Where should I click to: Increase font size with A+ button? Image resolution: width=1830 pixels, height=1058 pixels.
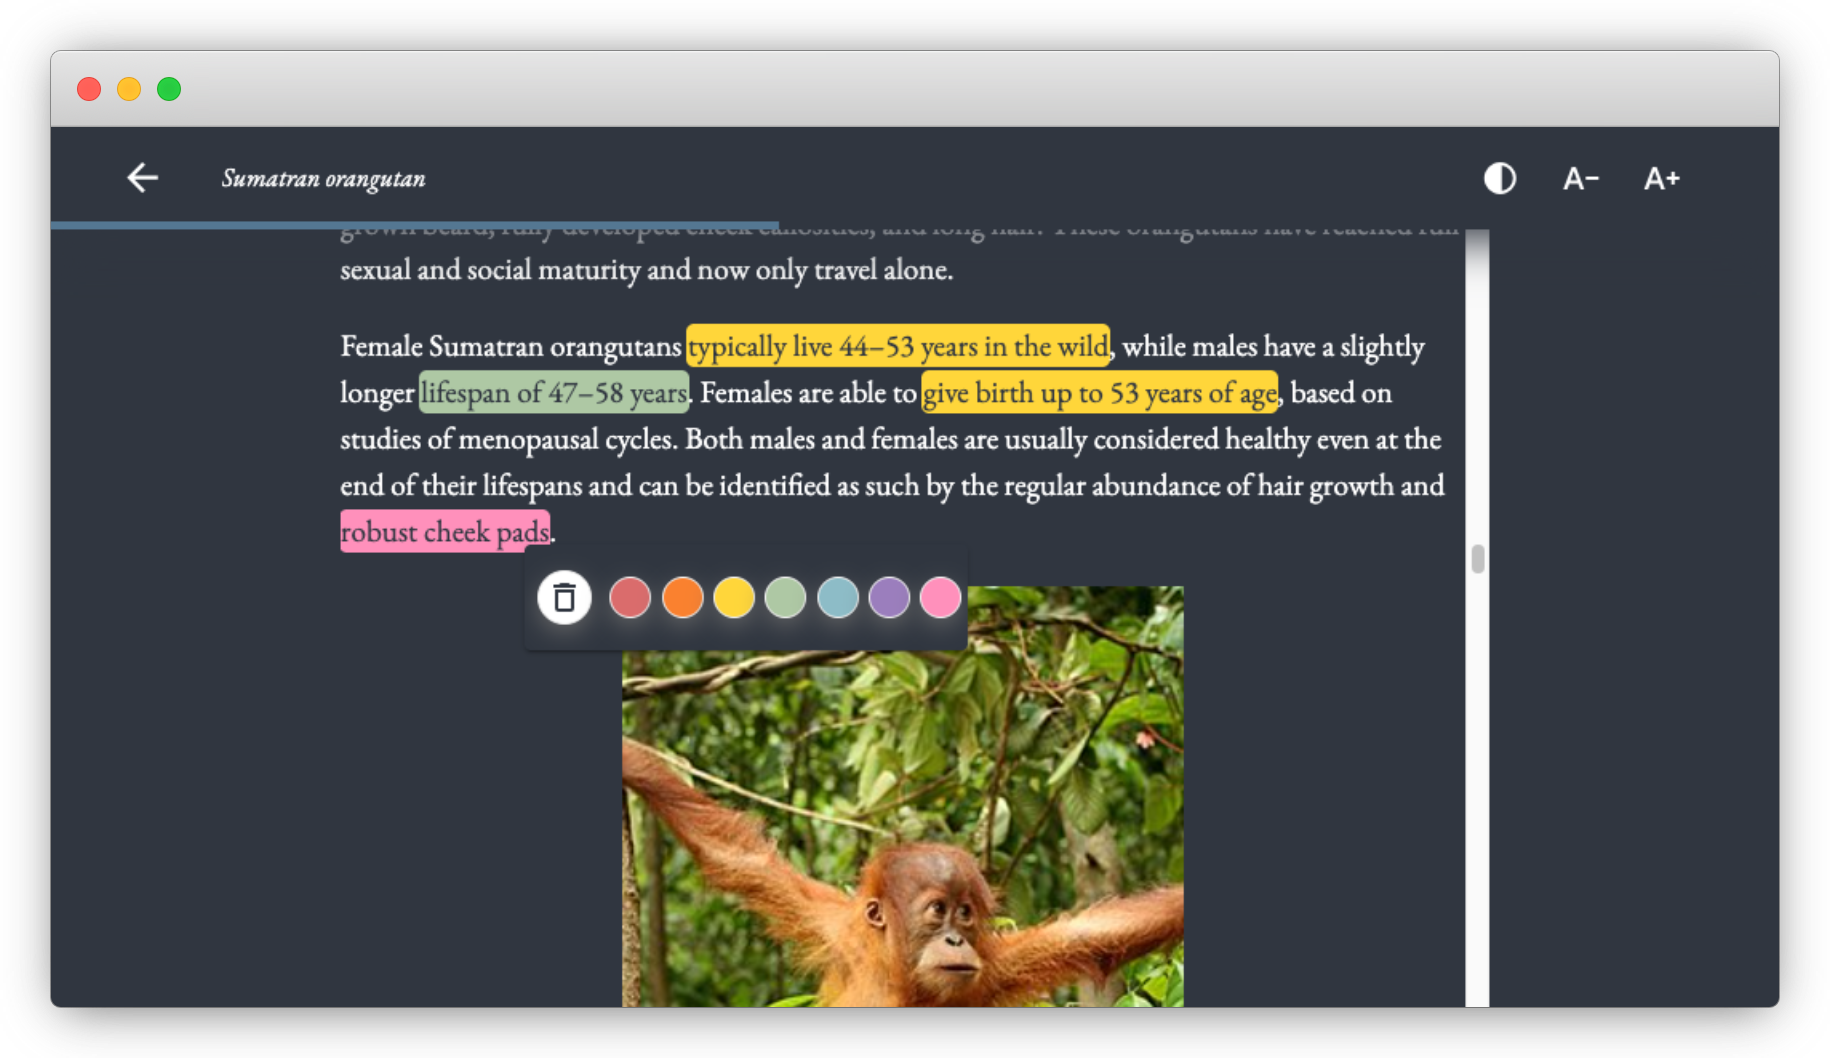(x=1661, y=179)
